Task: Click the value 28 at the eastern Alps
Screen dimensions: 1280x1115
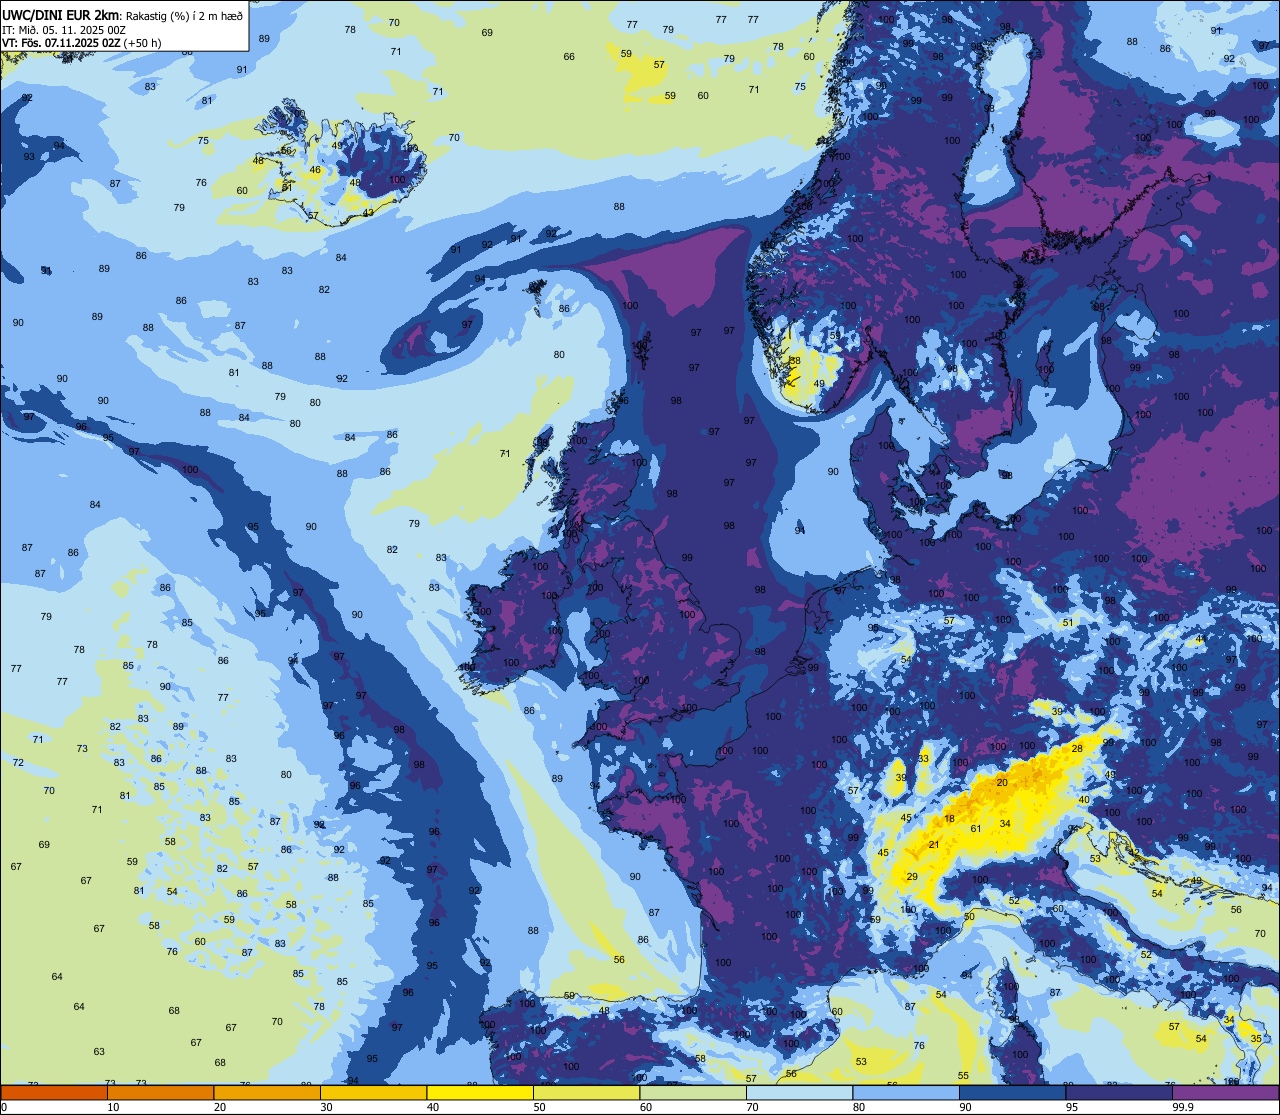Action: (x=1077, y=748)
